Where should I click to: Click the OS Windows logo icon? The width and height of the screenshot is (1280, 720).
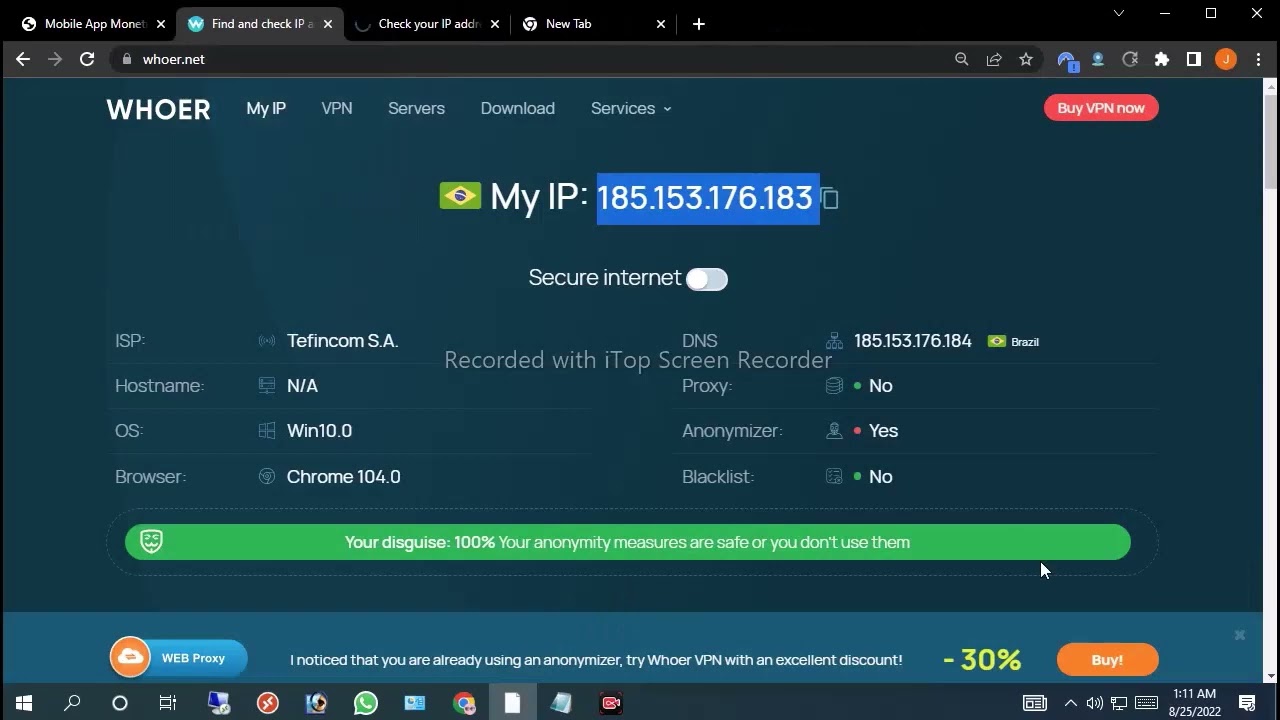[267, 431]
